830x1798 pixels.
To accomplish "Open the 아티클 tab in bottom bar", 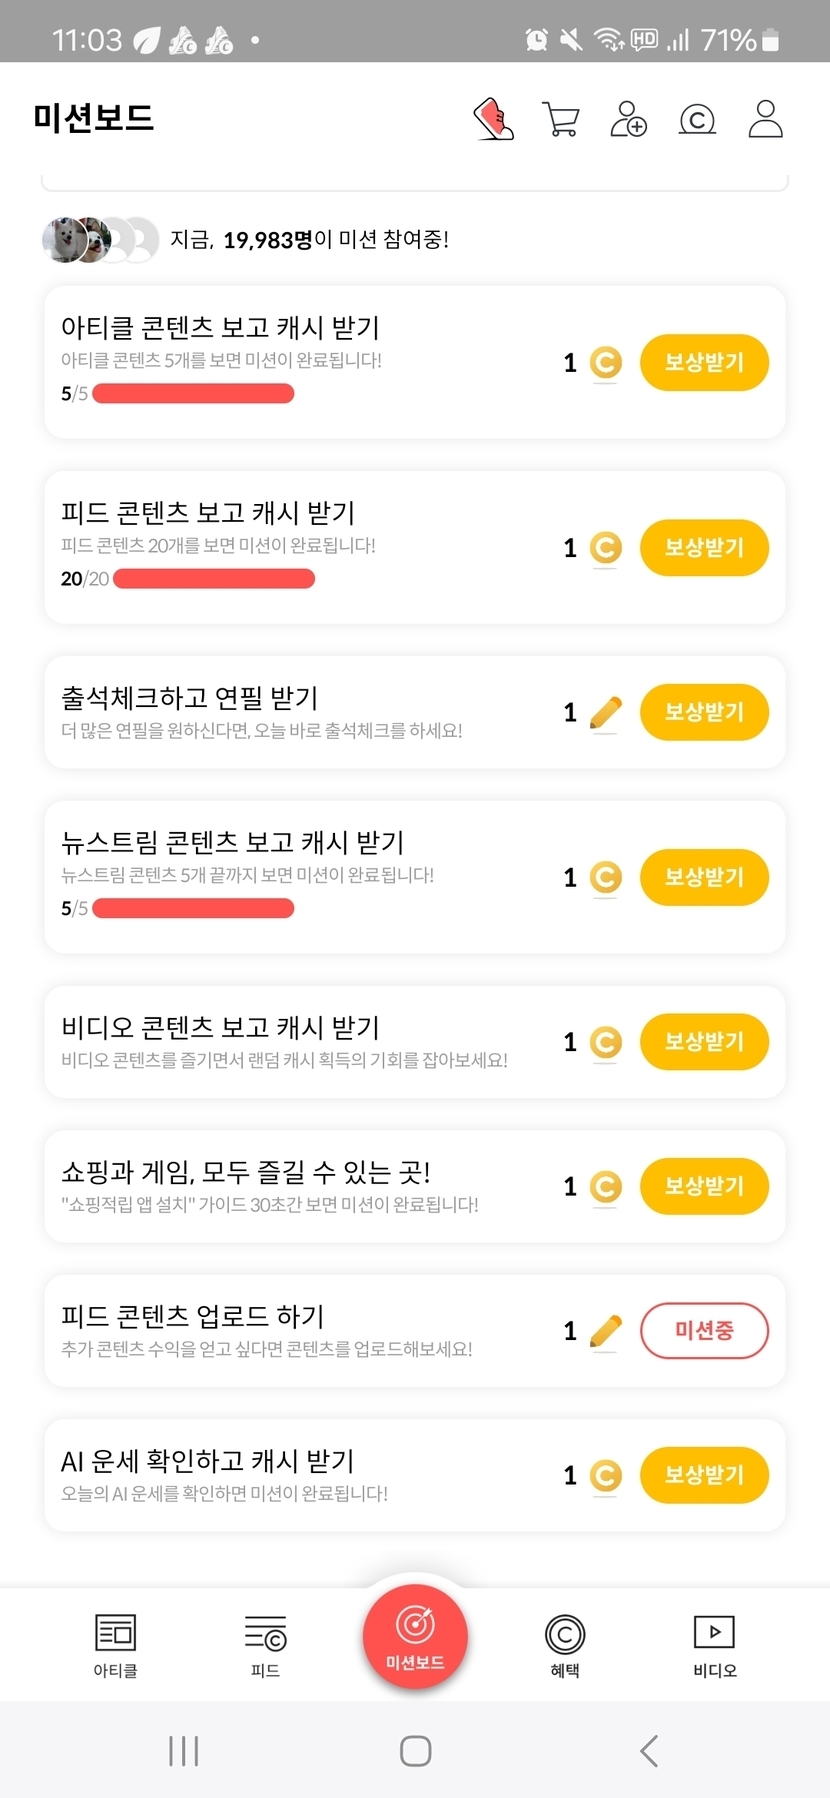I will tap(115, 1645).
